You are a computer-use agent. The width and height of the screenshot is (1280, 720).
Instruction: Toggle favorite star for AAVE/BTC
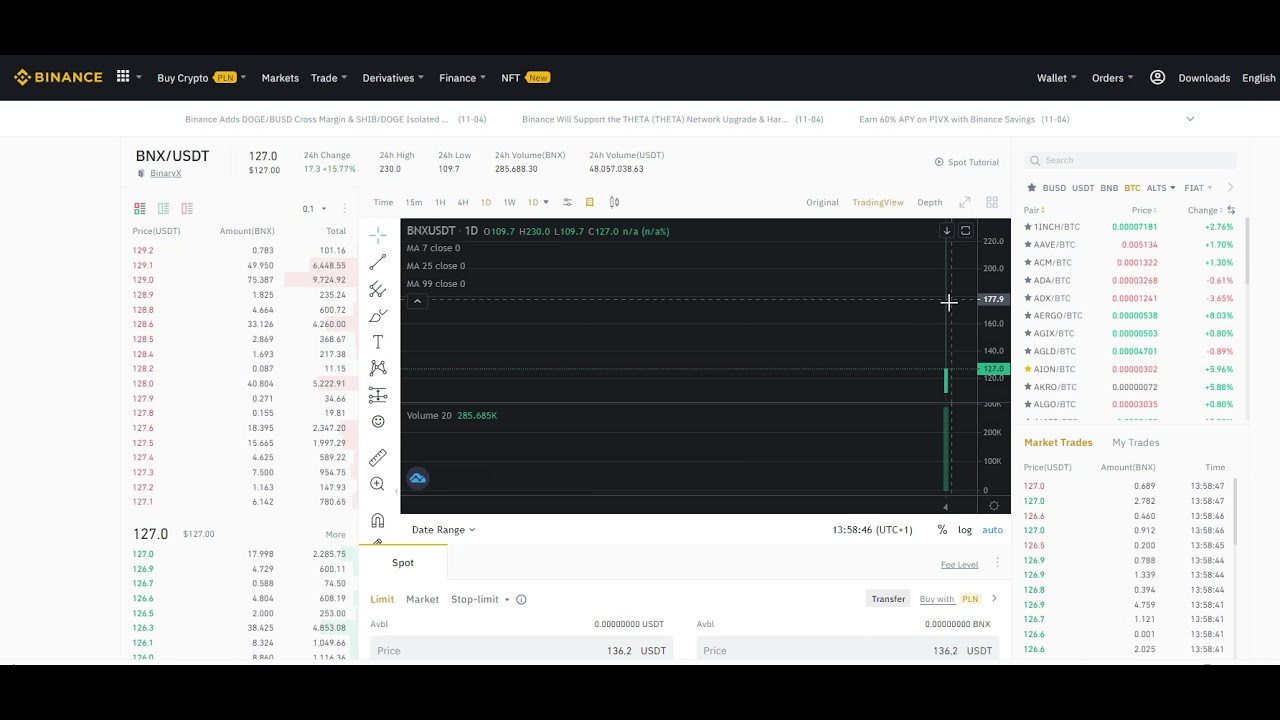pyautogui.click(x=1028, y=245)
